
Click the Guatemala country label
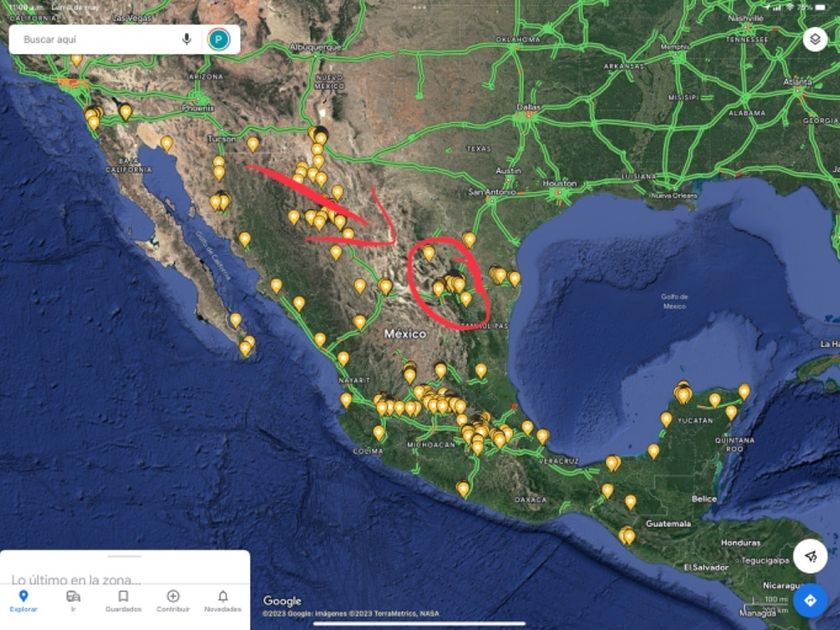click(668, 523)
